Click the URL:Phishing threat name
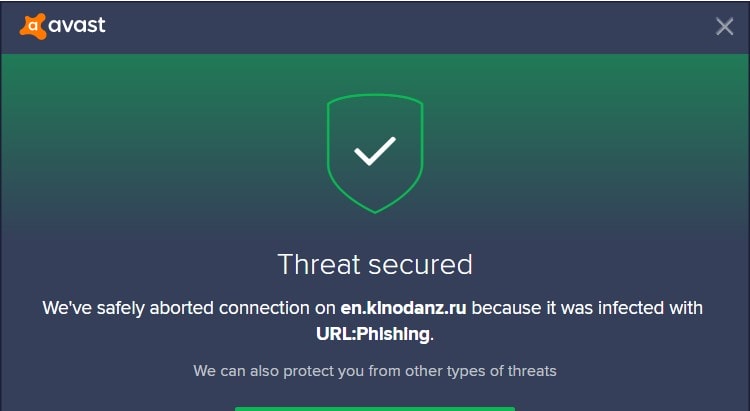 (373, 333)
